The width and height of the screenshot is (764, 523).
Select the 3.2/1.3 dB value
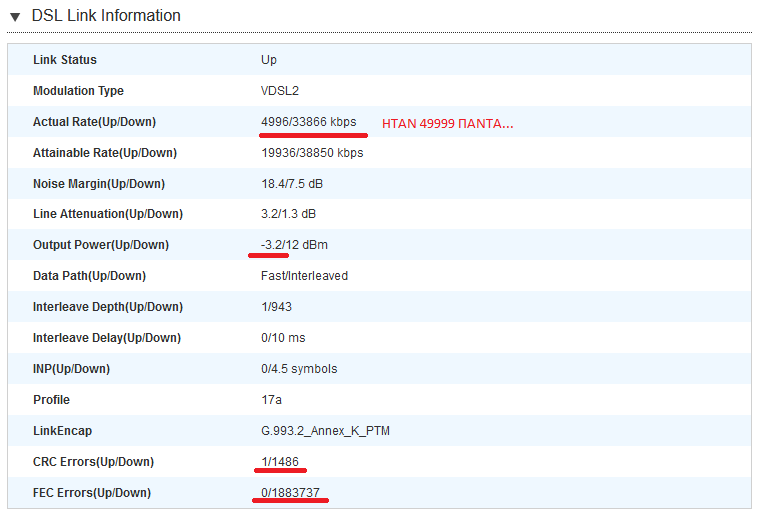288,214
